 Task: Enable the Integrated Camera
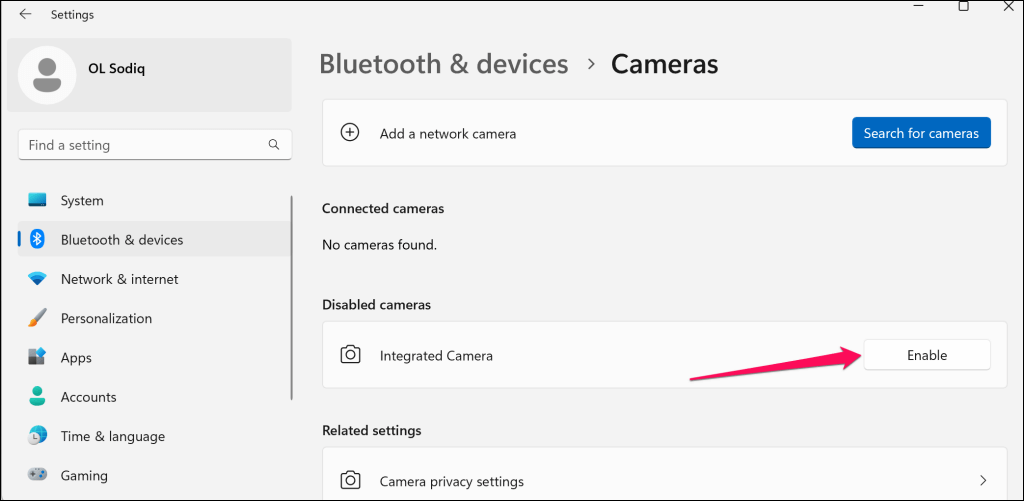tap(926, 355)
